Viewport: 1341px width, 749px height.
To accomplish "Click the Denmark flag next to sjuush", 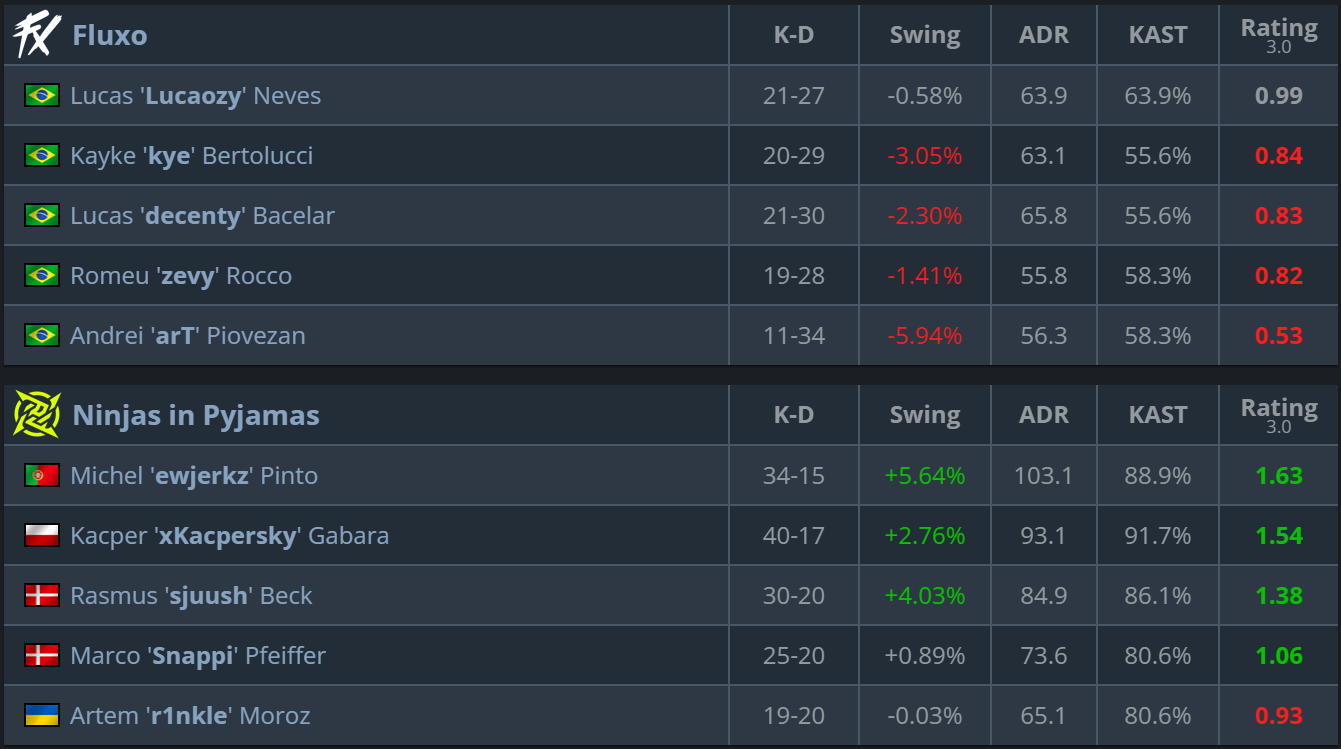I will coord(42,596).
